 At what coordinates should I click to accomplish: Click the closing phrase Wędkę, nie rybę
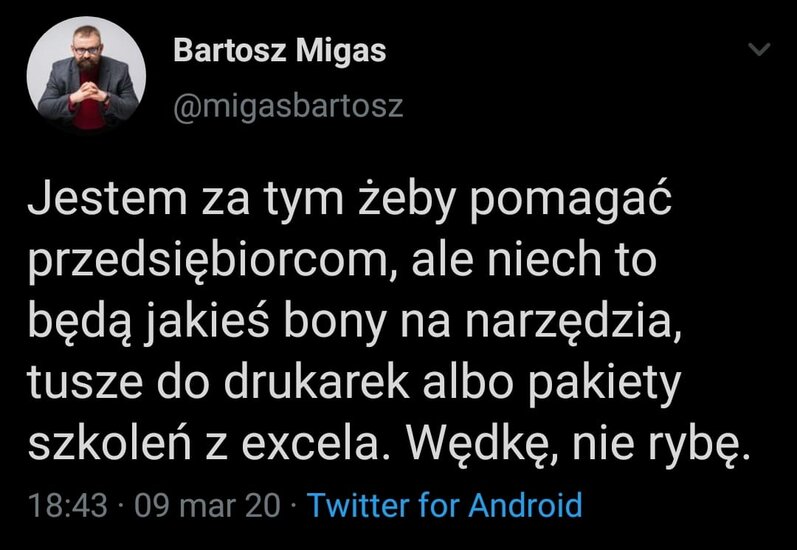[x=577, y=443]
